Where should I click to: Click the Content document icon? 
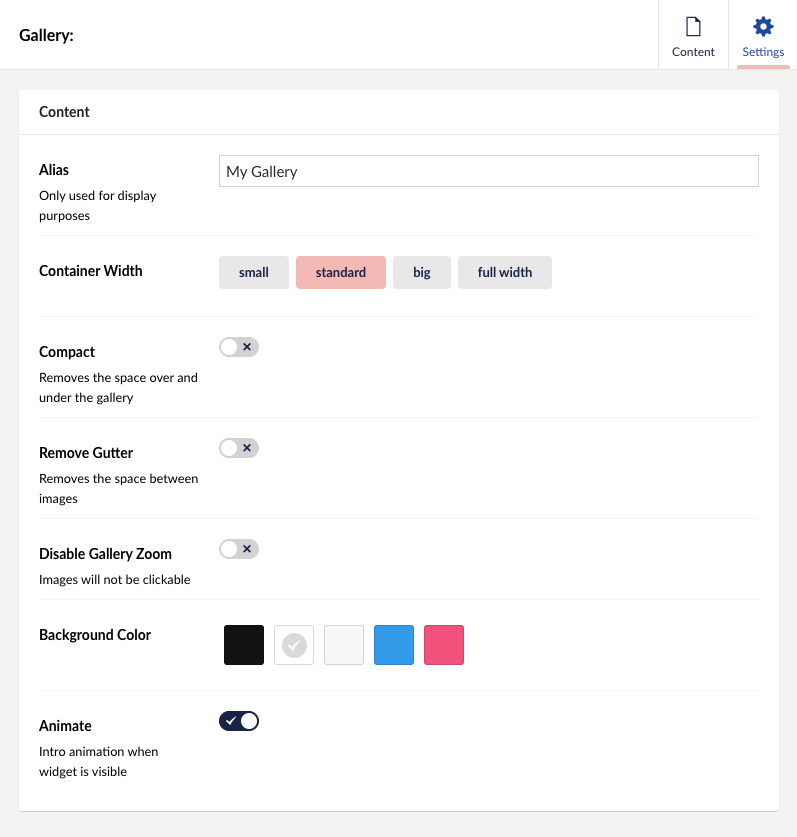(693, 27)
